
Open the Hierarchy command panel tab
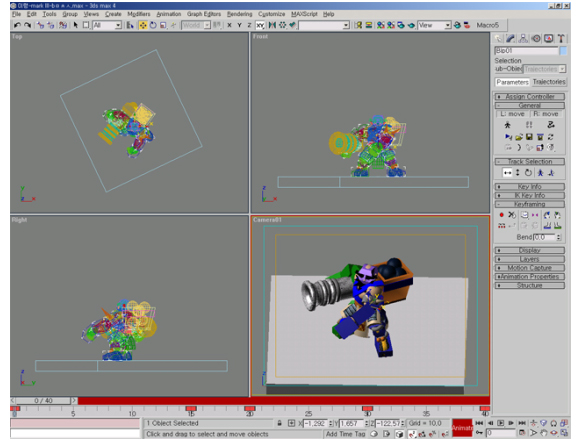coord(523,39)
